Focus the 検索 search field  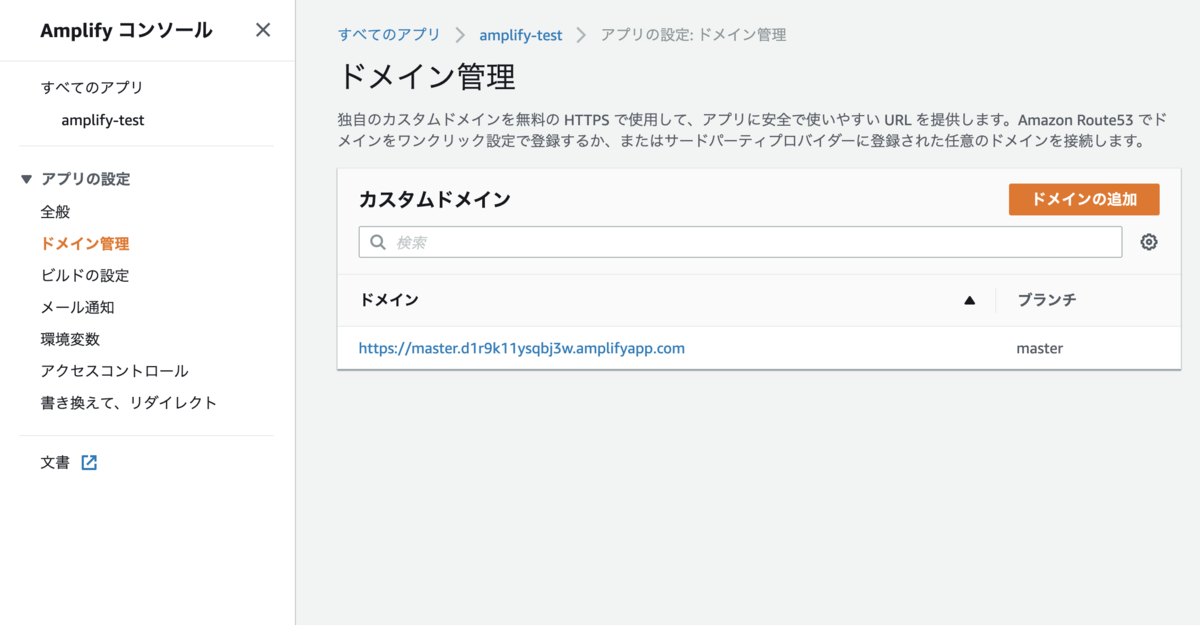coord(740,242)
